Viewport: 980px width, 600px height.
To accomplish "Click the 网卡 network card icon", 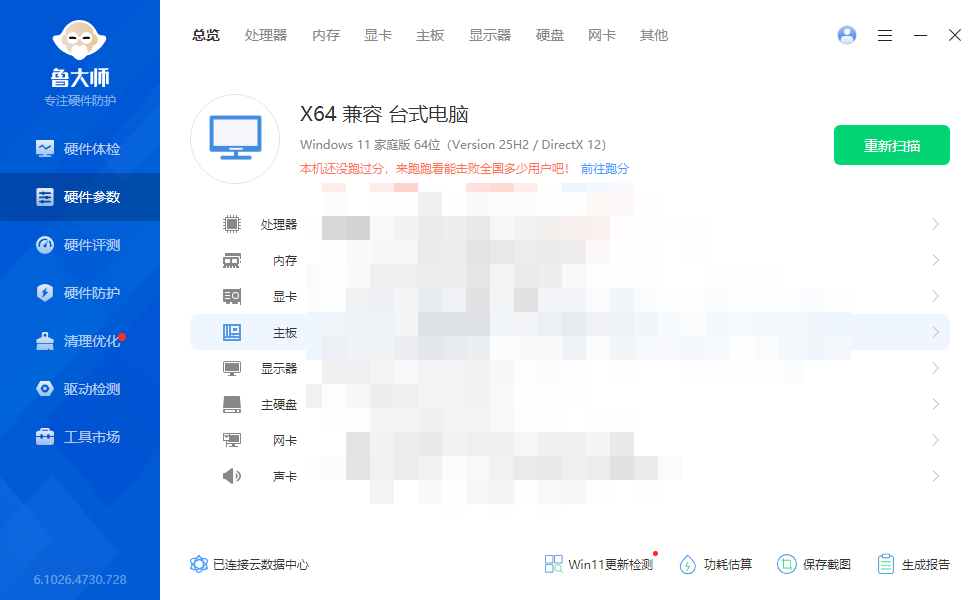I will coord(232,440).
